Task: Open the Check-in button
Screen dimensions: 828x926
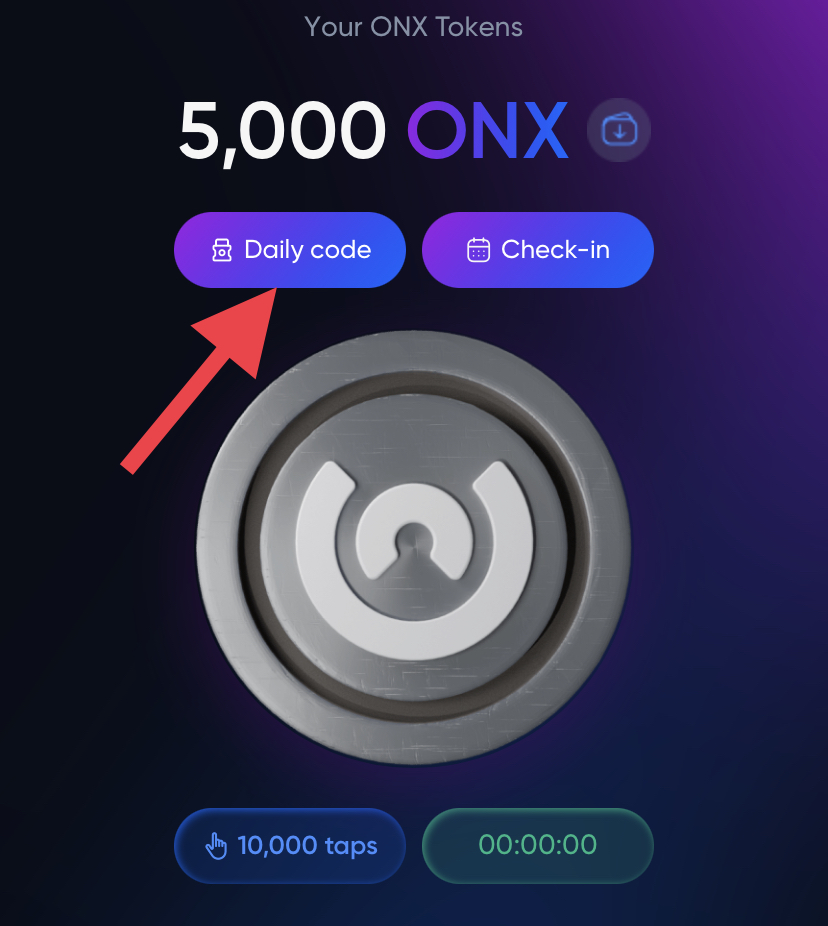Action: [538, 250]
